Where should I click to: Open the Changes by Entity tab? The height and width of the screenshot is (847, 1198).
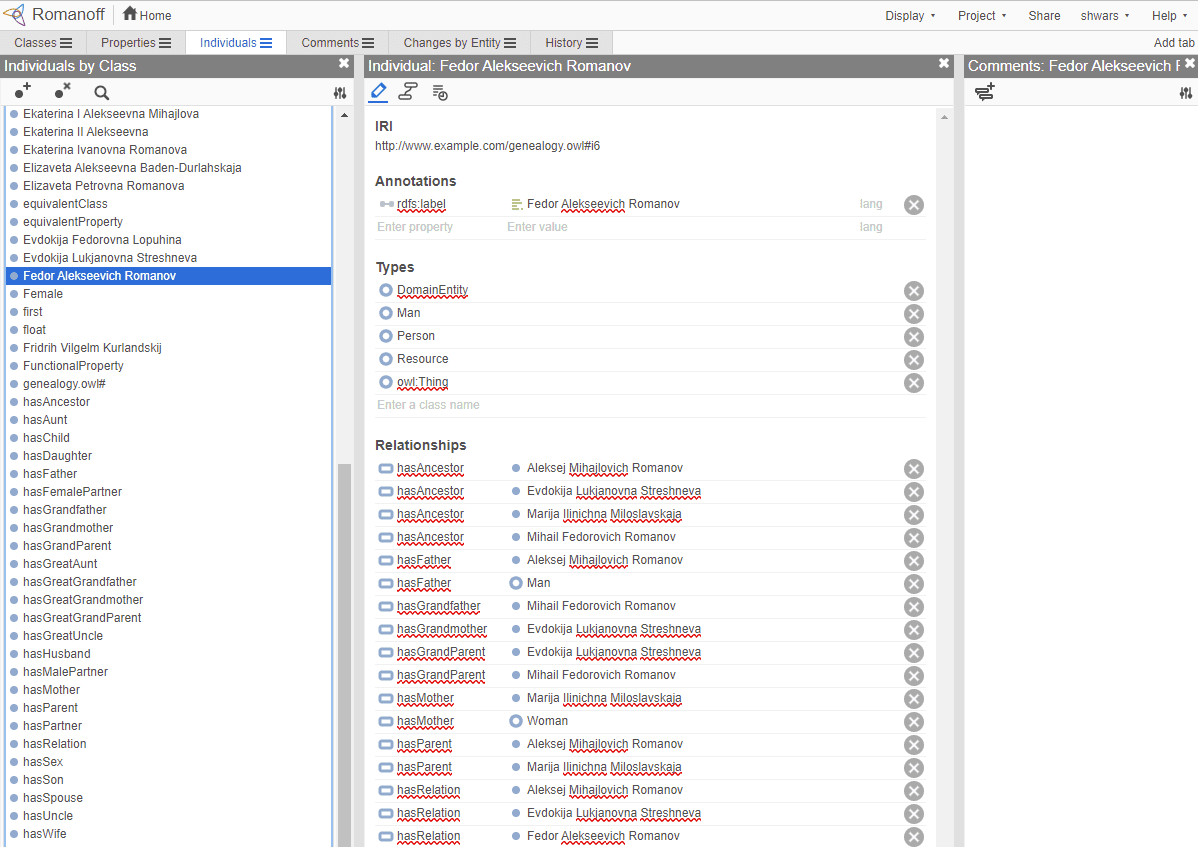tap(459, 43)
